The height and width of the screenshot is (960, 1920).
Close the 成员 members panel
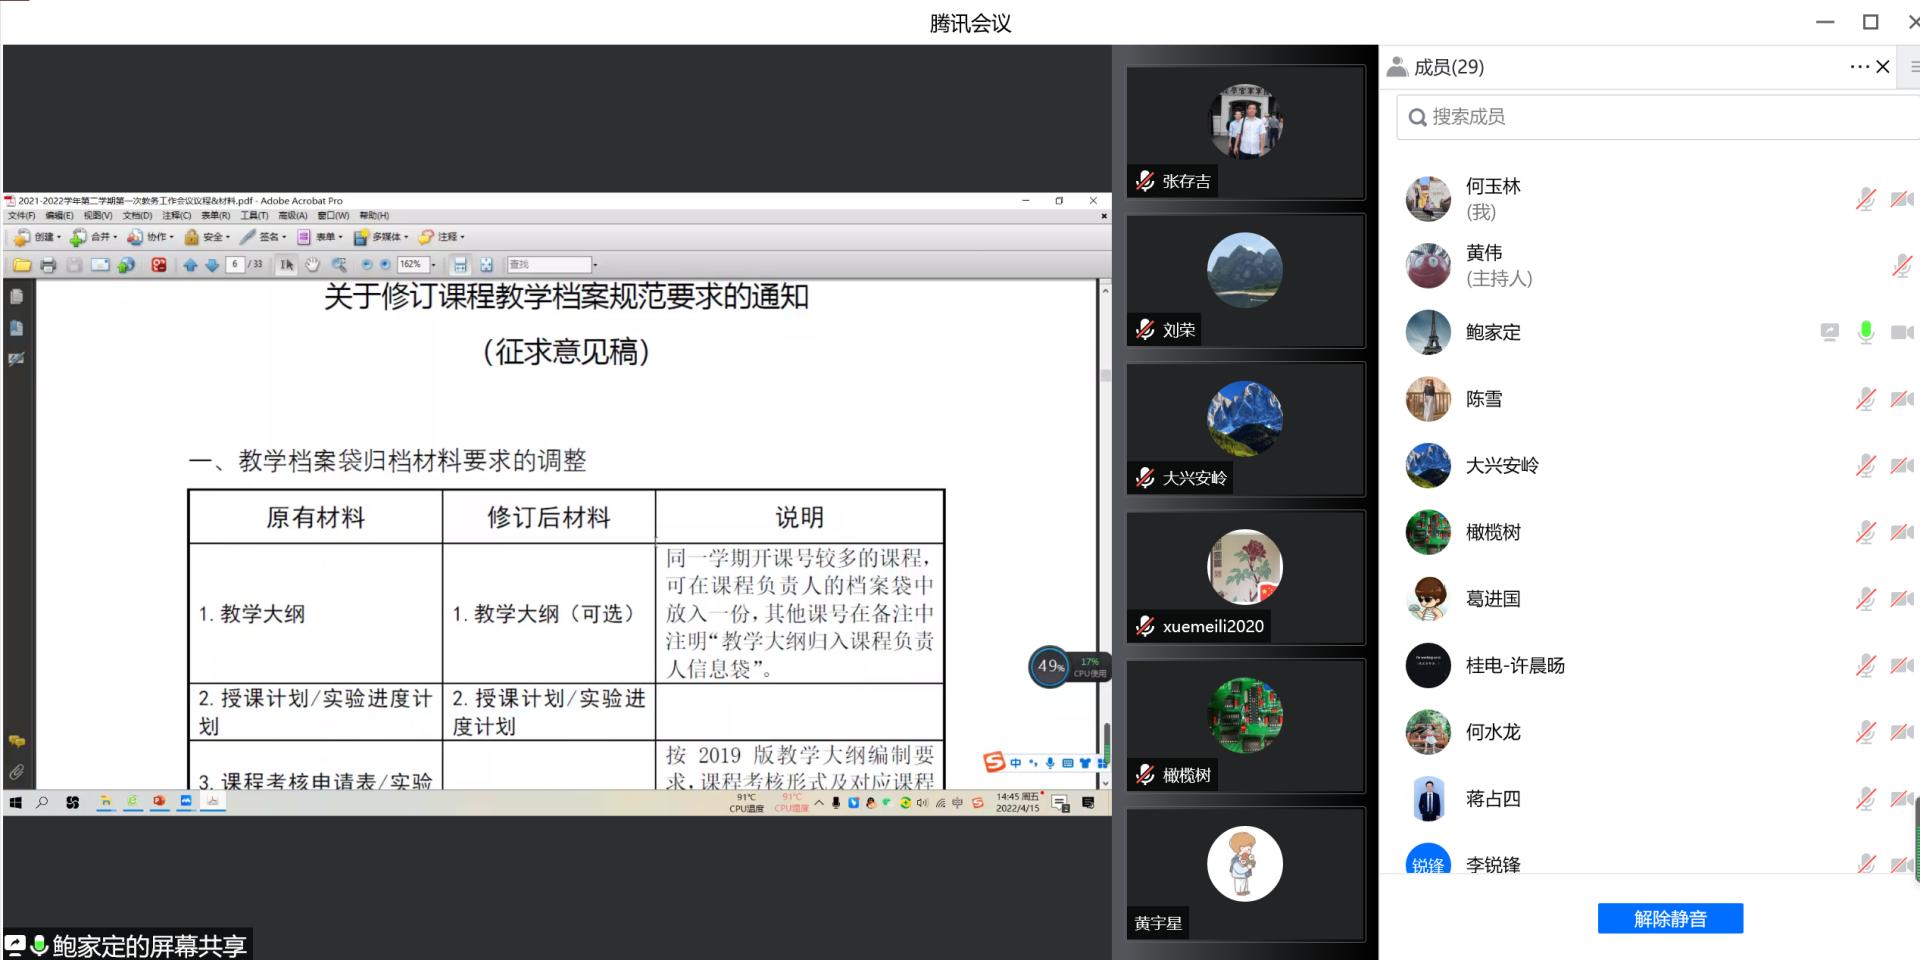click(x=1883, y=67)
